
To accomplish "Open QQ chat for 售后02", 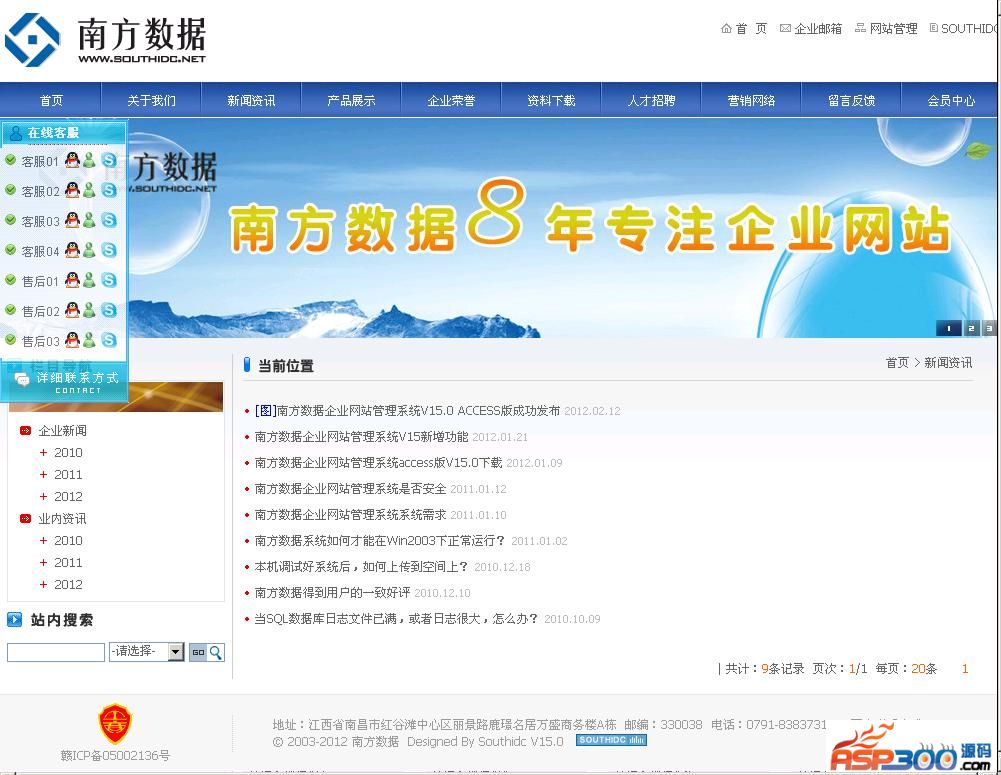I will click(x=73, y=310).
